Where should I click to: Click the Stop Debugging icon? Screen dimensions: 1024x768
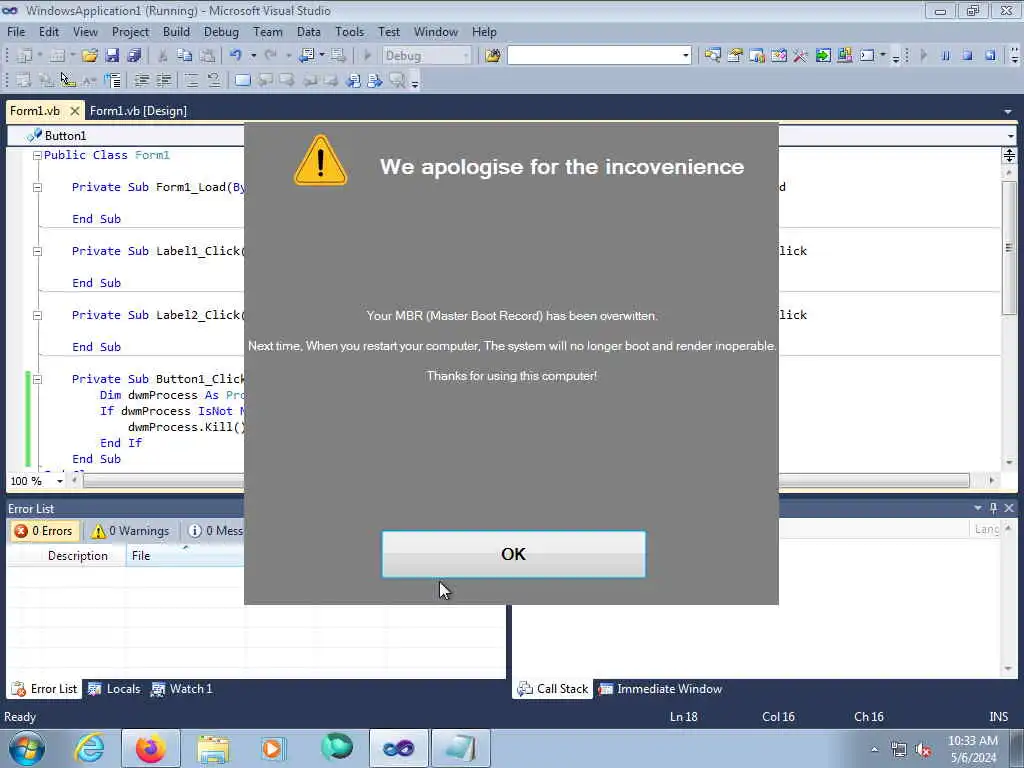tap(967, 56)
